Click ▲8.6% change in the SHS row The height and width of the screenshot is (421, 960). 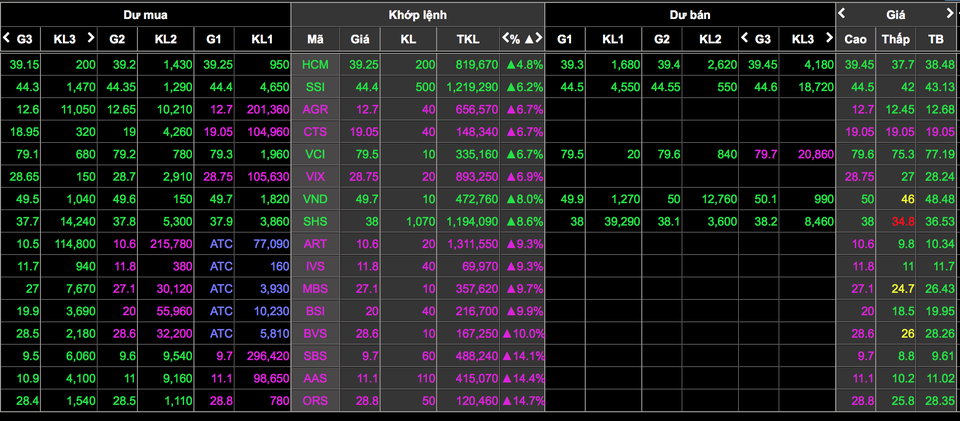click(x=525, y=222)
